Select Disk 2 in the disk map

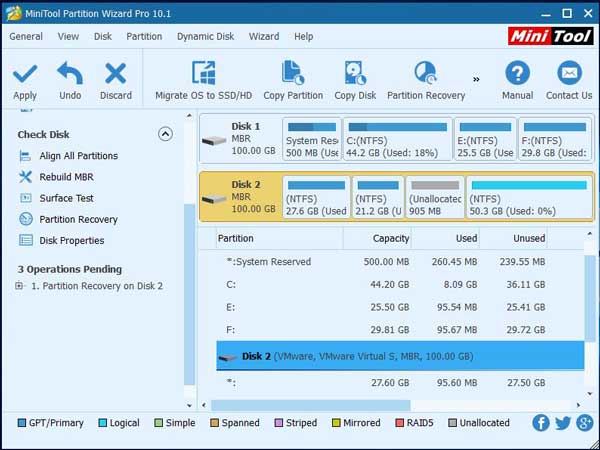click(241, 197)
